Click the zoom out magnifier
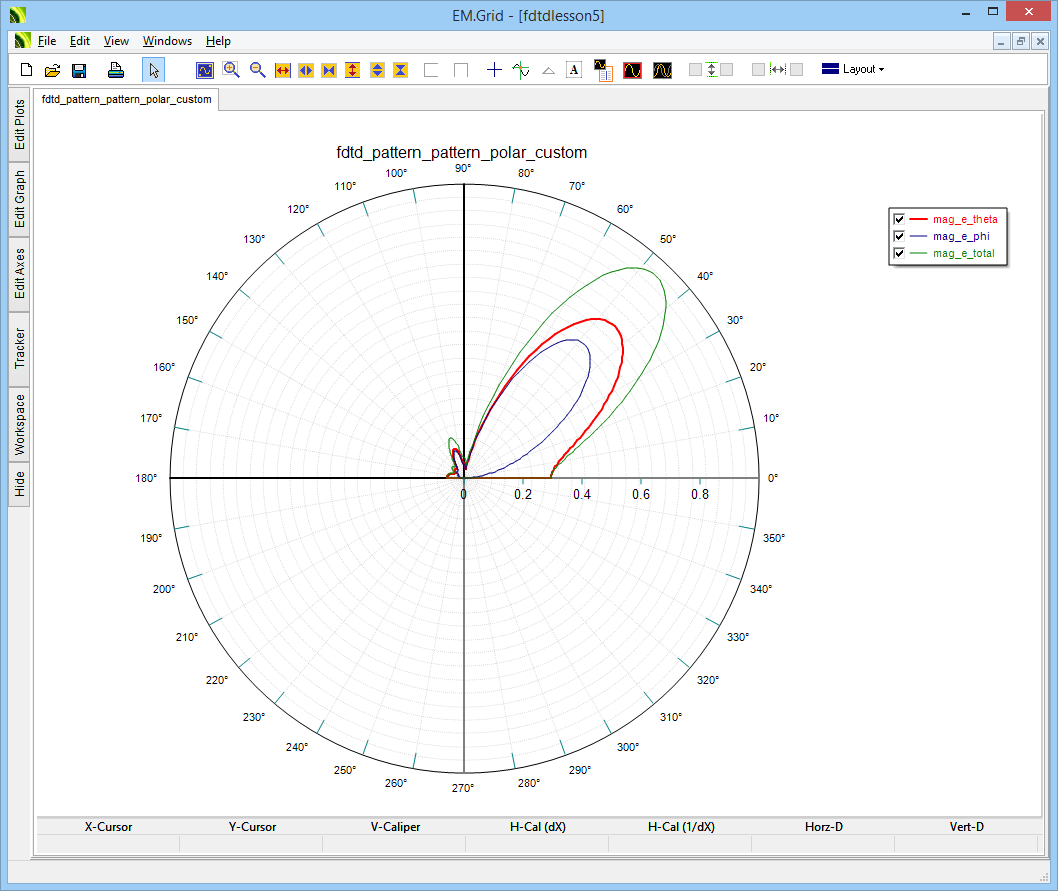Viewport: 1058px width, 891px height. click(257, 70)
